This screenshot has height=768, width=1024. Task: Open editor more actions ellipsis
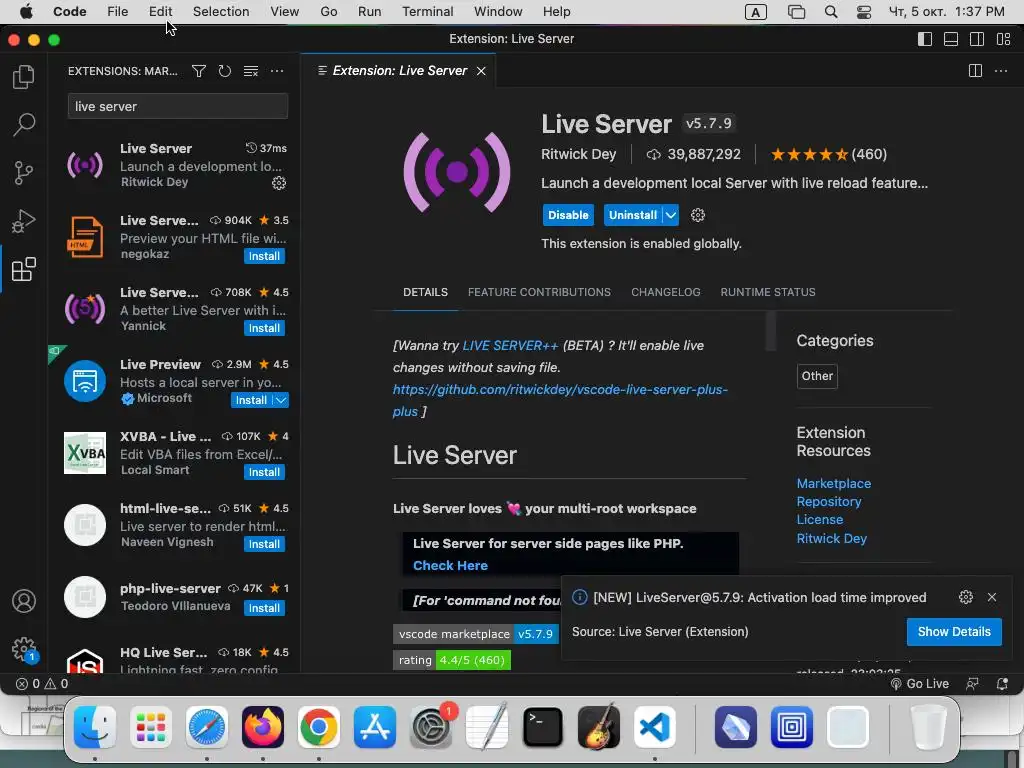[x=1000, y=71]
